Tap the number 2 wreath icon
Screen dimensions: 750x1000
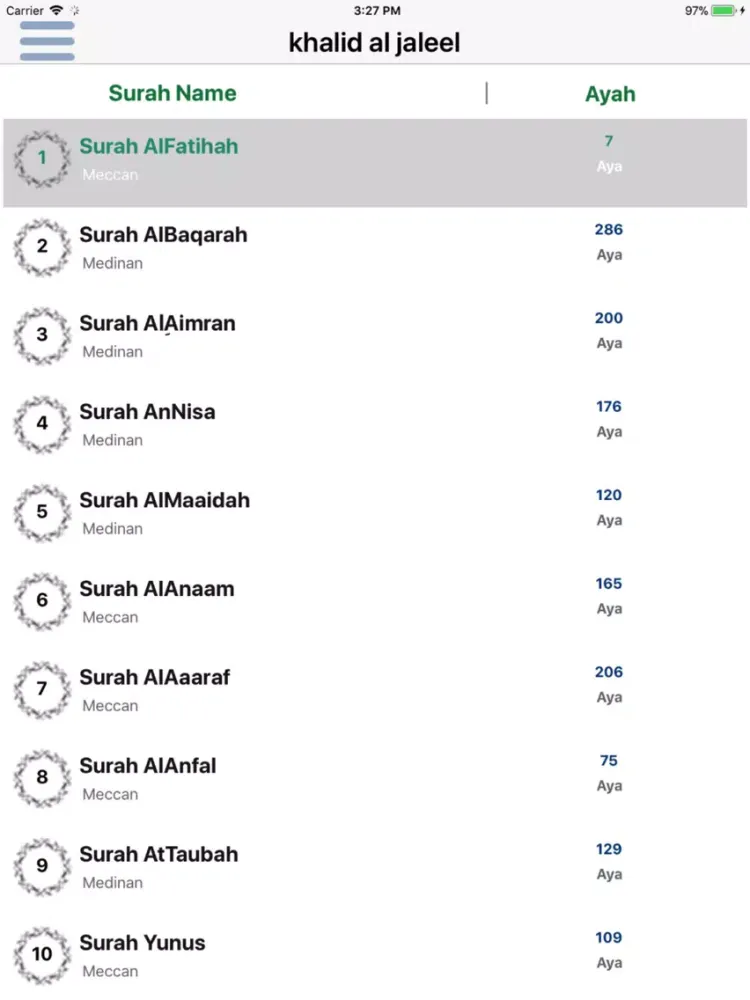[42, 246]
